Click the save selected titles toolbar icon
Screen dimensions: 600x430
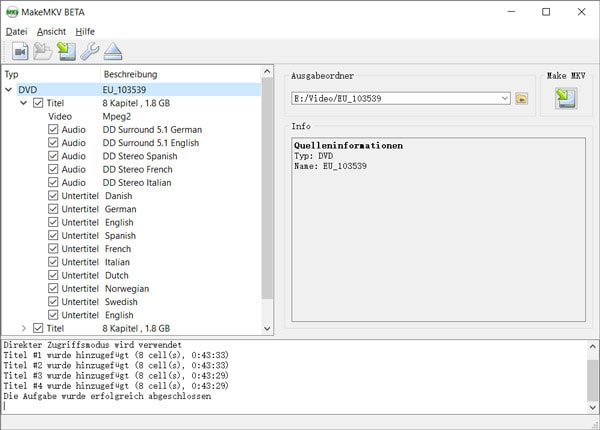click(66, 51)
